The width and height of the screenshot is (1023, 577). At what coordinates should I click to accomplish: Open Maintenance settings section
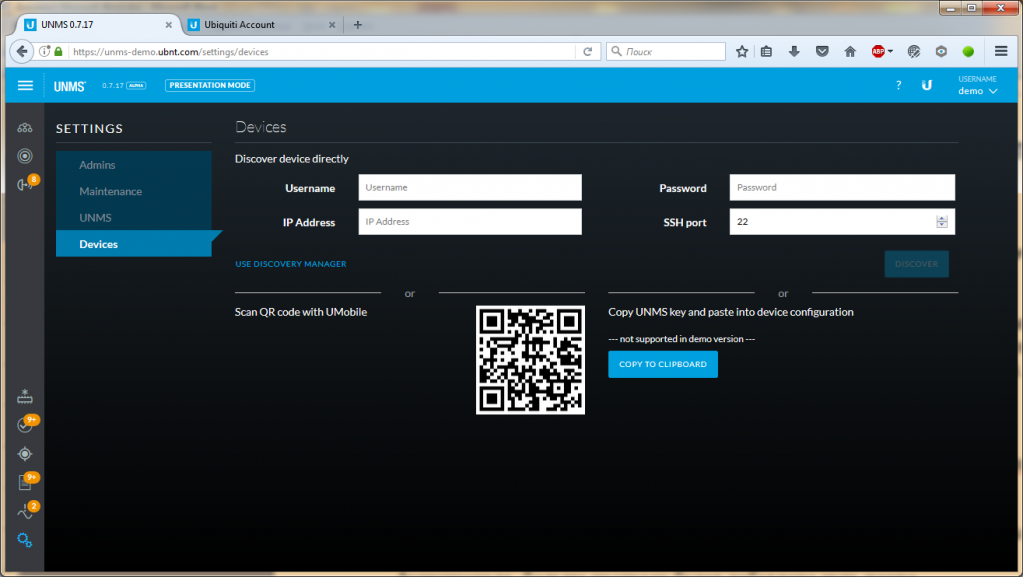click(x=110, y=191)
